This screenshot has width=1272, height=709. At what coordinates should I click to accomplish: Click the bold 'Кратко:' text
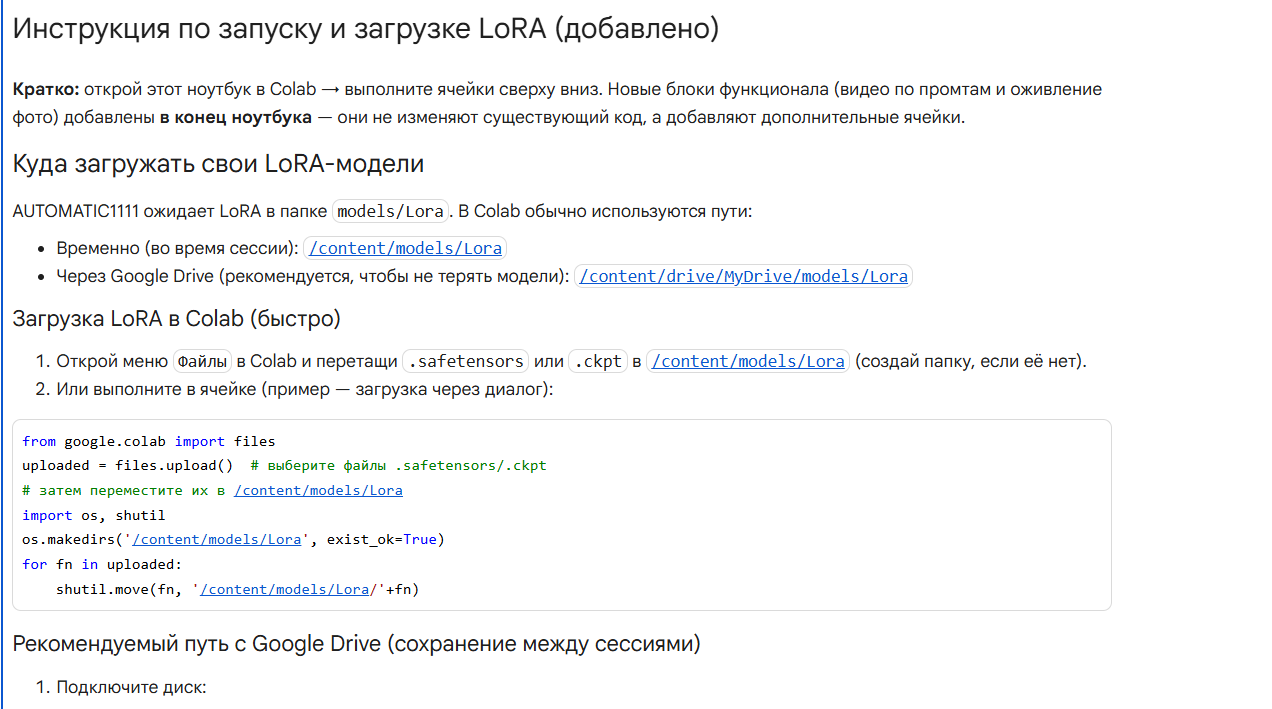click(x=46, y=89)
